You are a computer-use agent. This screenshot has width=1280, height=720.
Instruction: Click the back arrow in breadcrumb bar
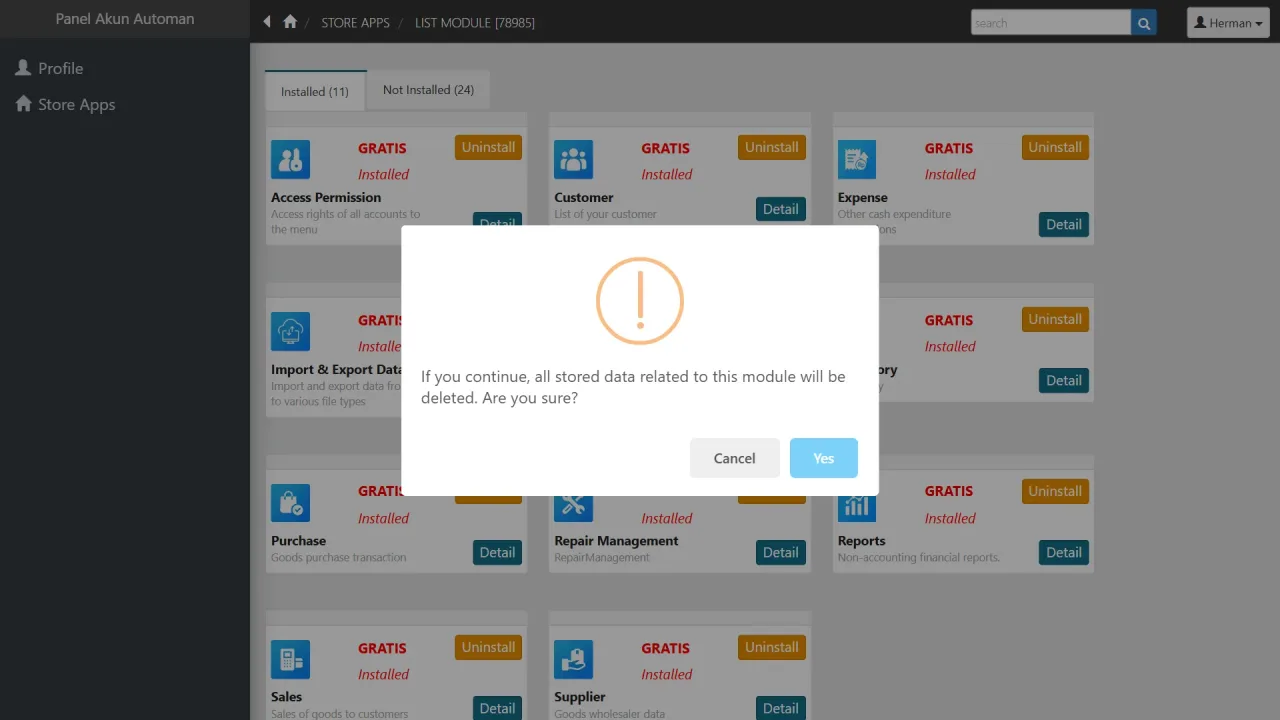pyautogui.click(x=267, y=22)
